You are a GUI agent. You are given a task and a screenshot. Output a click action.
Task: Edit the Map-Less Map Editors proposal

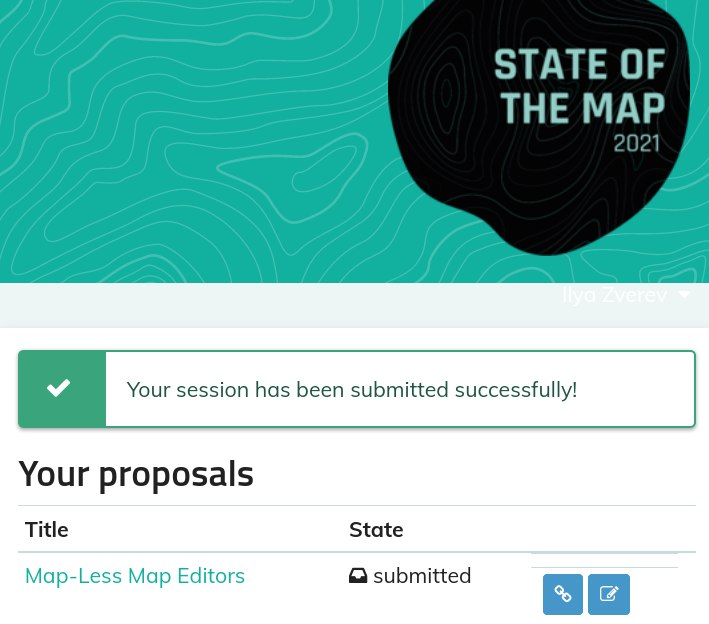pos(609,594)
